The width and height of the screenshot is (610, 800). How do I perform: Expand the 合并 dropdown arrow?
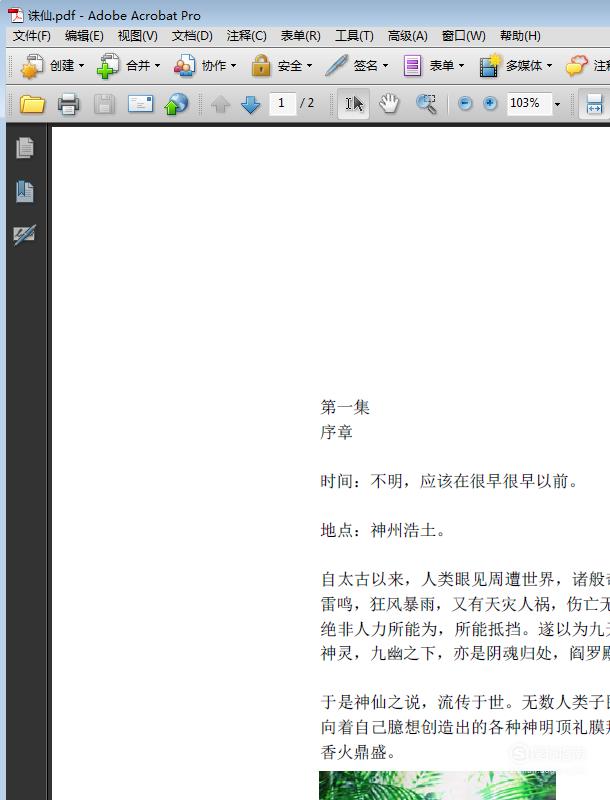point(157,66)
